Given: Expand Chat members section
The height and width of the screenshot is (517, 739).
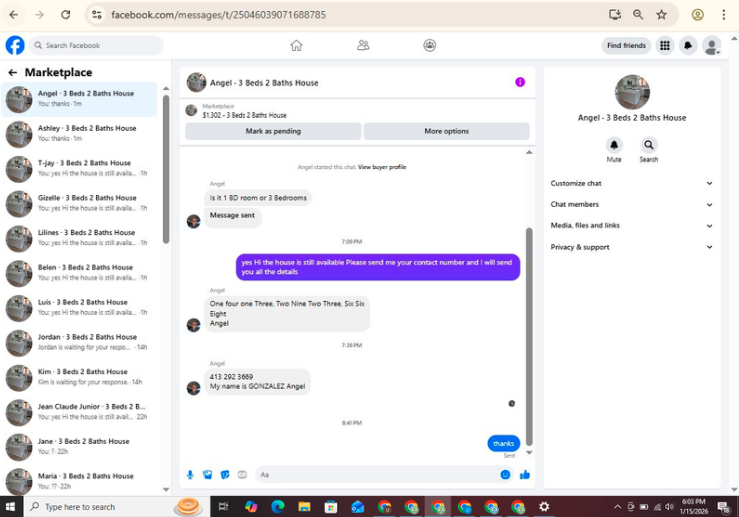Looking at the screenshot, I should click(632, 205).
